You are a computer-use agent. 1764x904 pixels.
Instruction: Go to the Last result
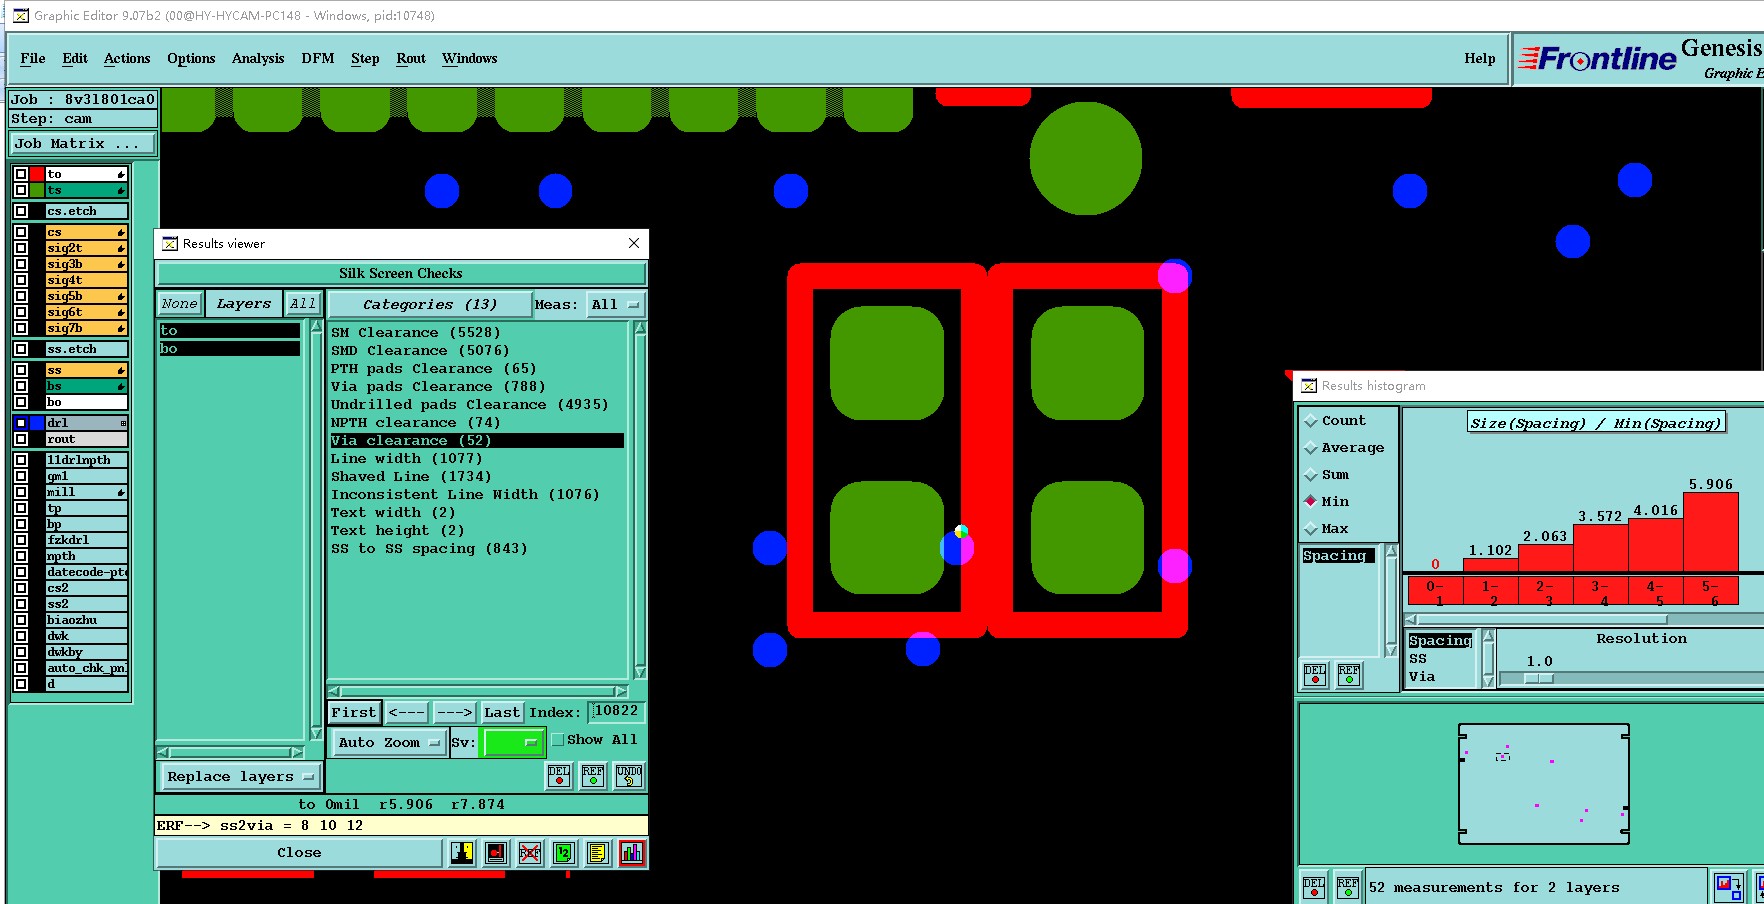502,712
